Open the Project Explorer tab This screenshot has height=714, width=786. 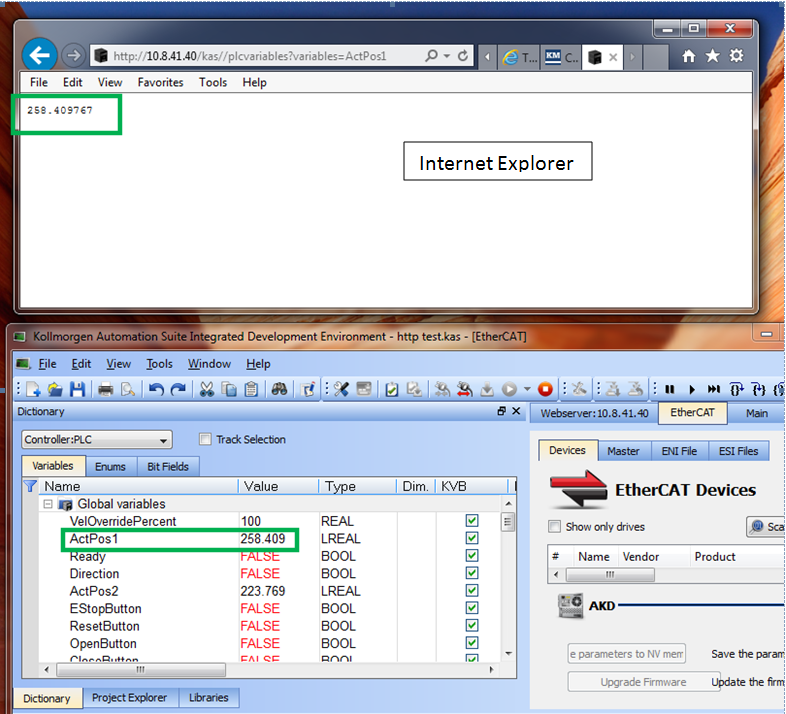point(129,697)
